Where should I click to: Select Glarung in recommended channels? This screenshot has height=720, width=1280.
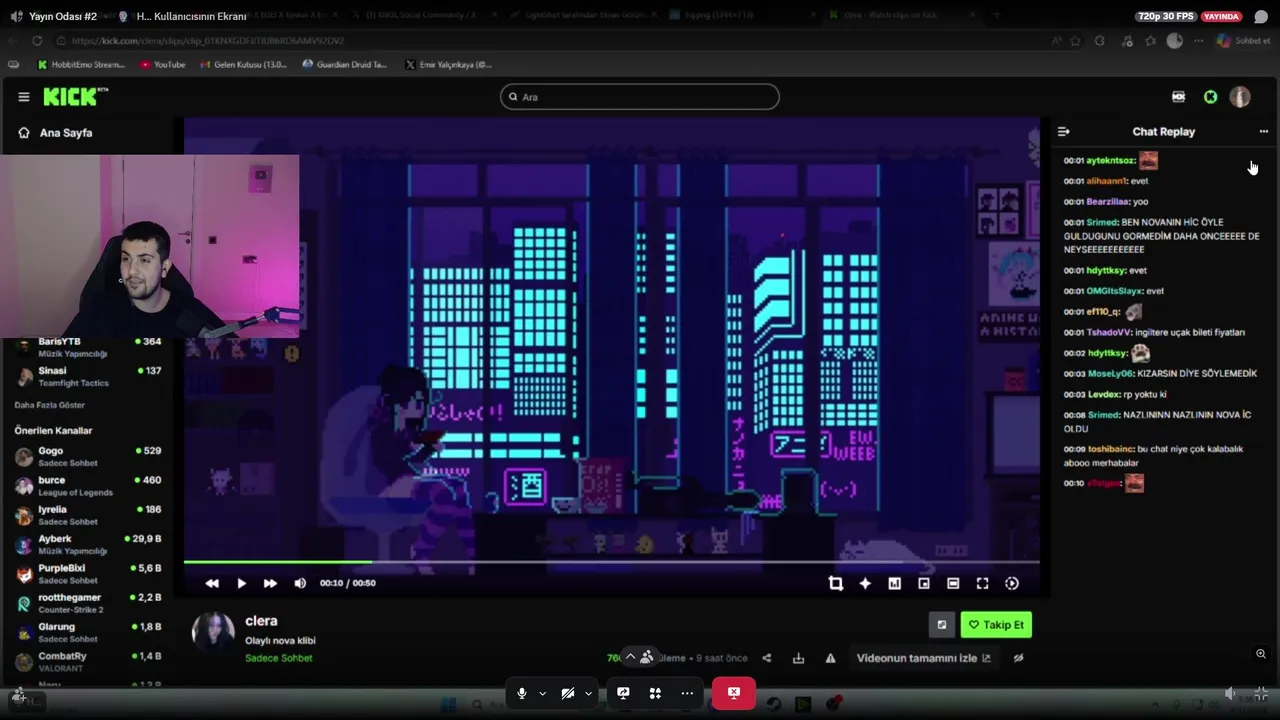(x=88, y=632)
